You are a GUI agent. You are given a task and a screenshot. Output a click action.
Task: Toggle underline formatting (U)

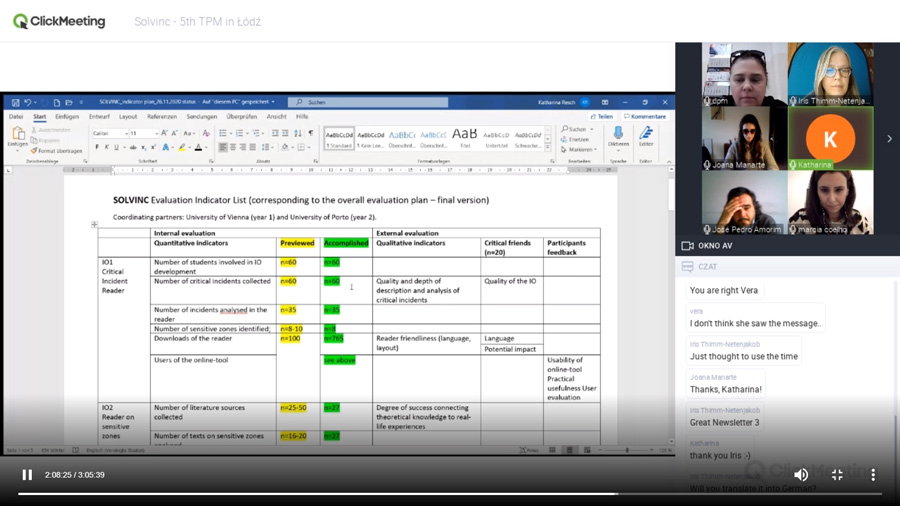(x=117, y=147)
